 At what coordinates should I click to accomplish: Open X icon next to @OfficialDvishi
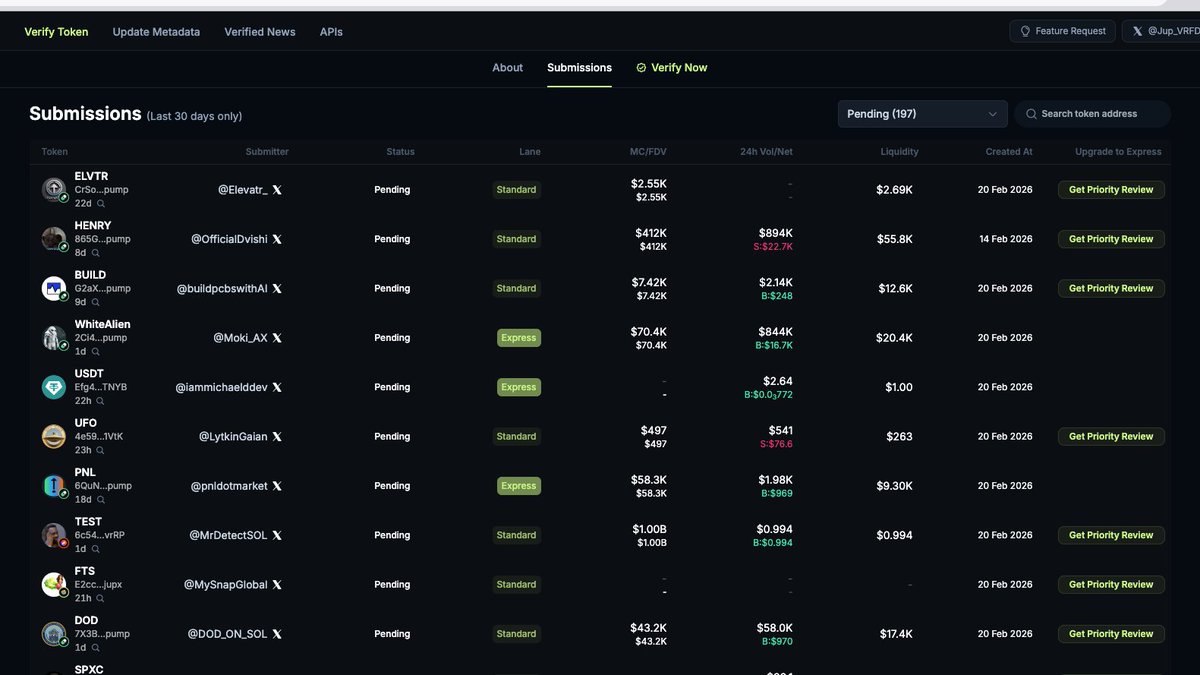(277, 239)
